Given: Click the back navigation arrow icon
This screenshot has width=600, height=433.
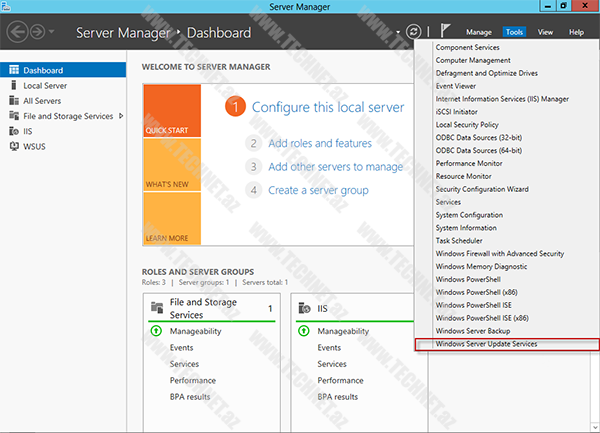Looking at the screenshot, I should coord(18,32).
